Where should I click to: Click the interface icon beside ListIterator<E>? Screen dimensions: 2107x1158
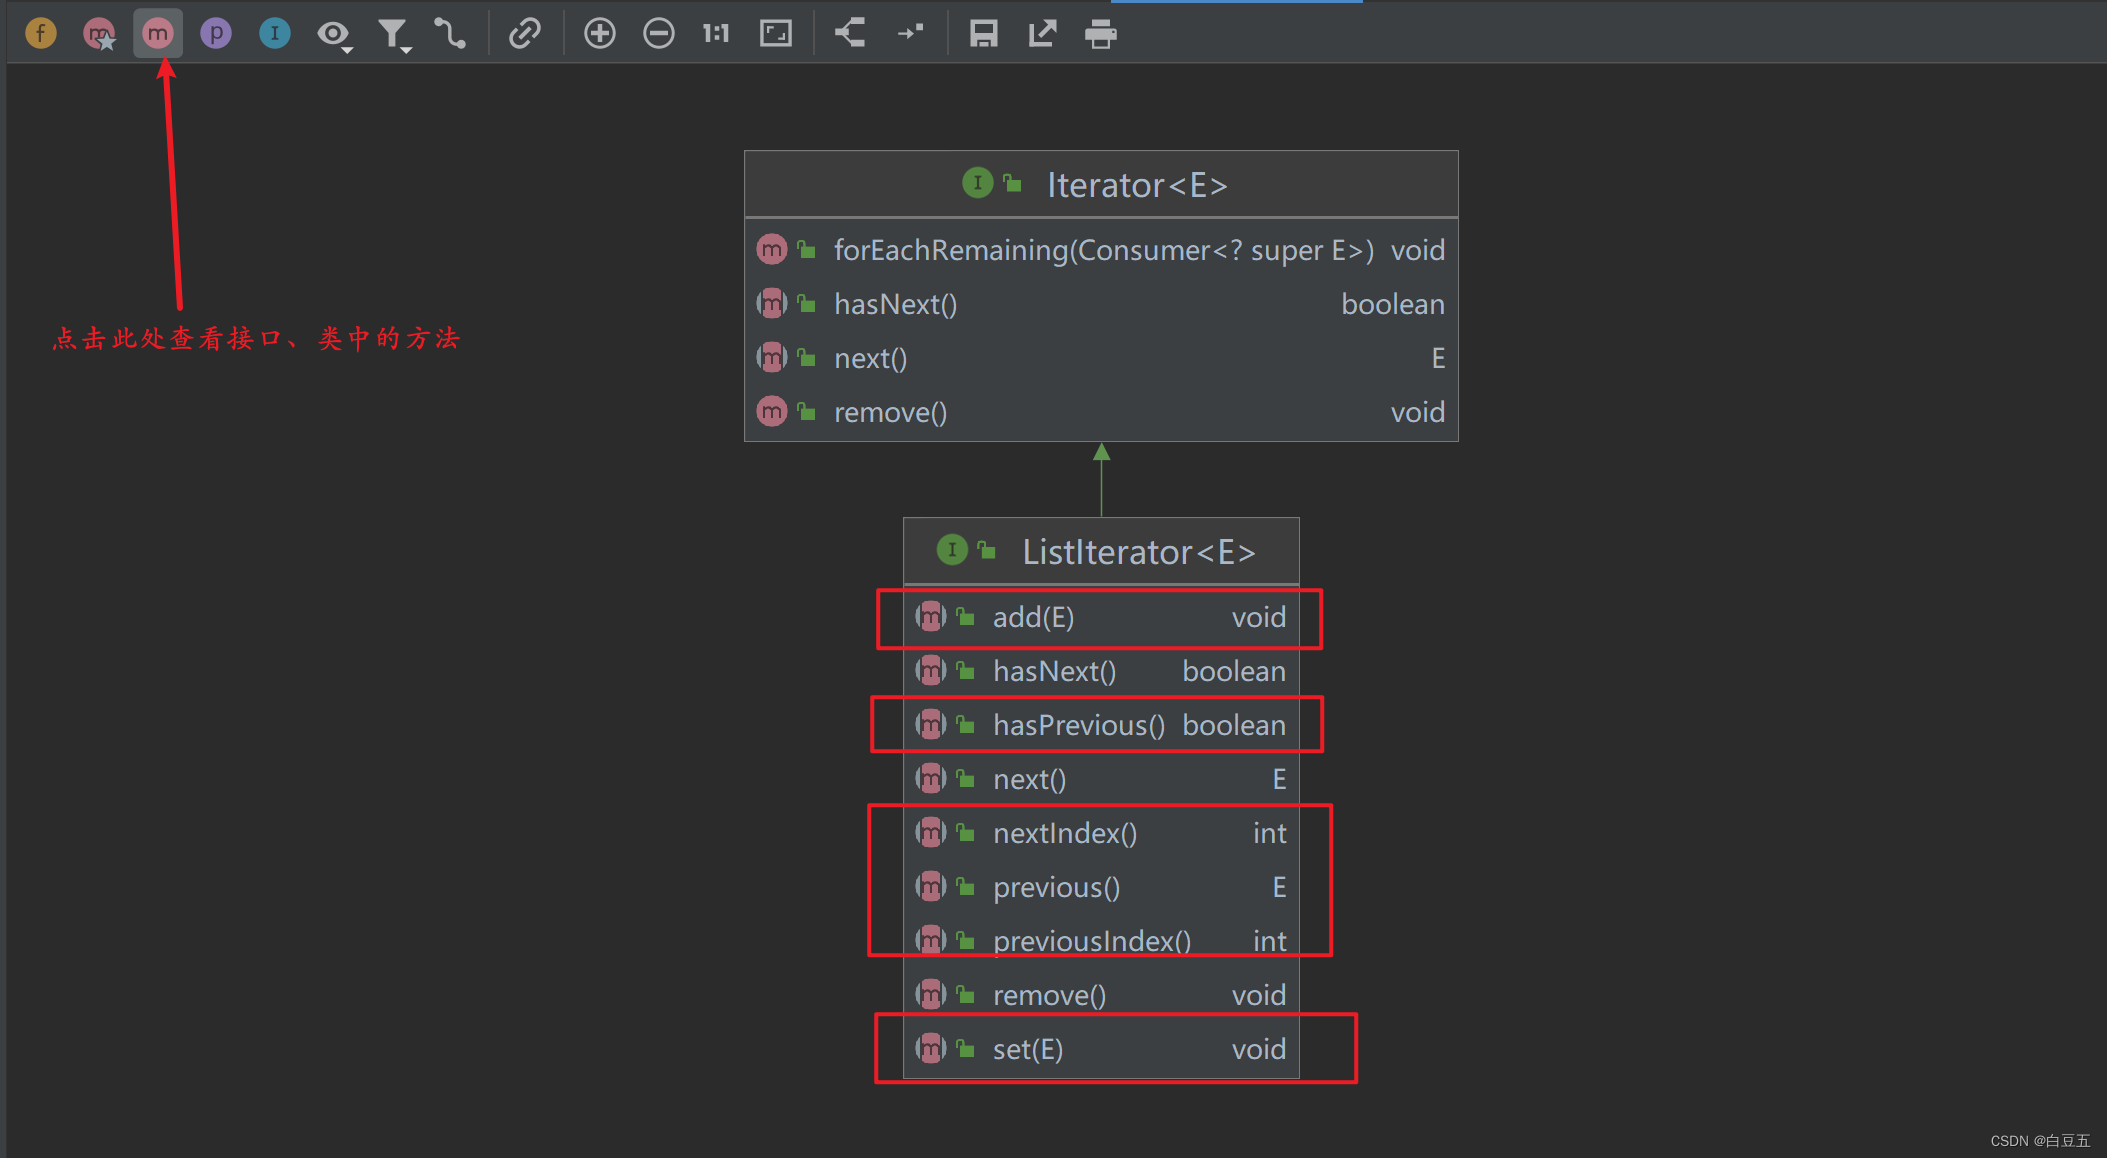(x=952, y=549)
